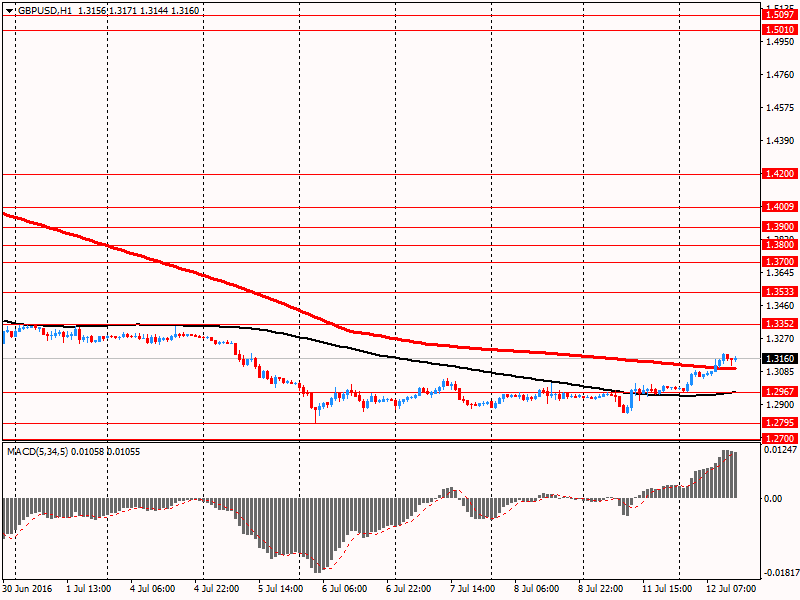Click the MACD scale value 0.01247
800x600 pixels.
pos(781,450)
